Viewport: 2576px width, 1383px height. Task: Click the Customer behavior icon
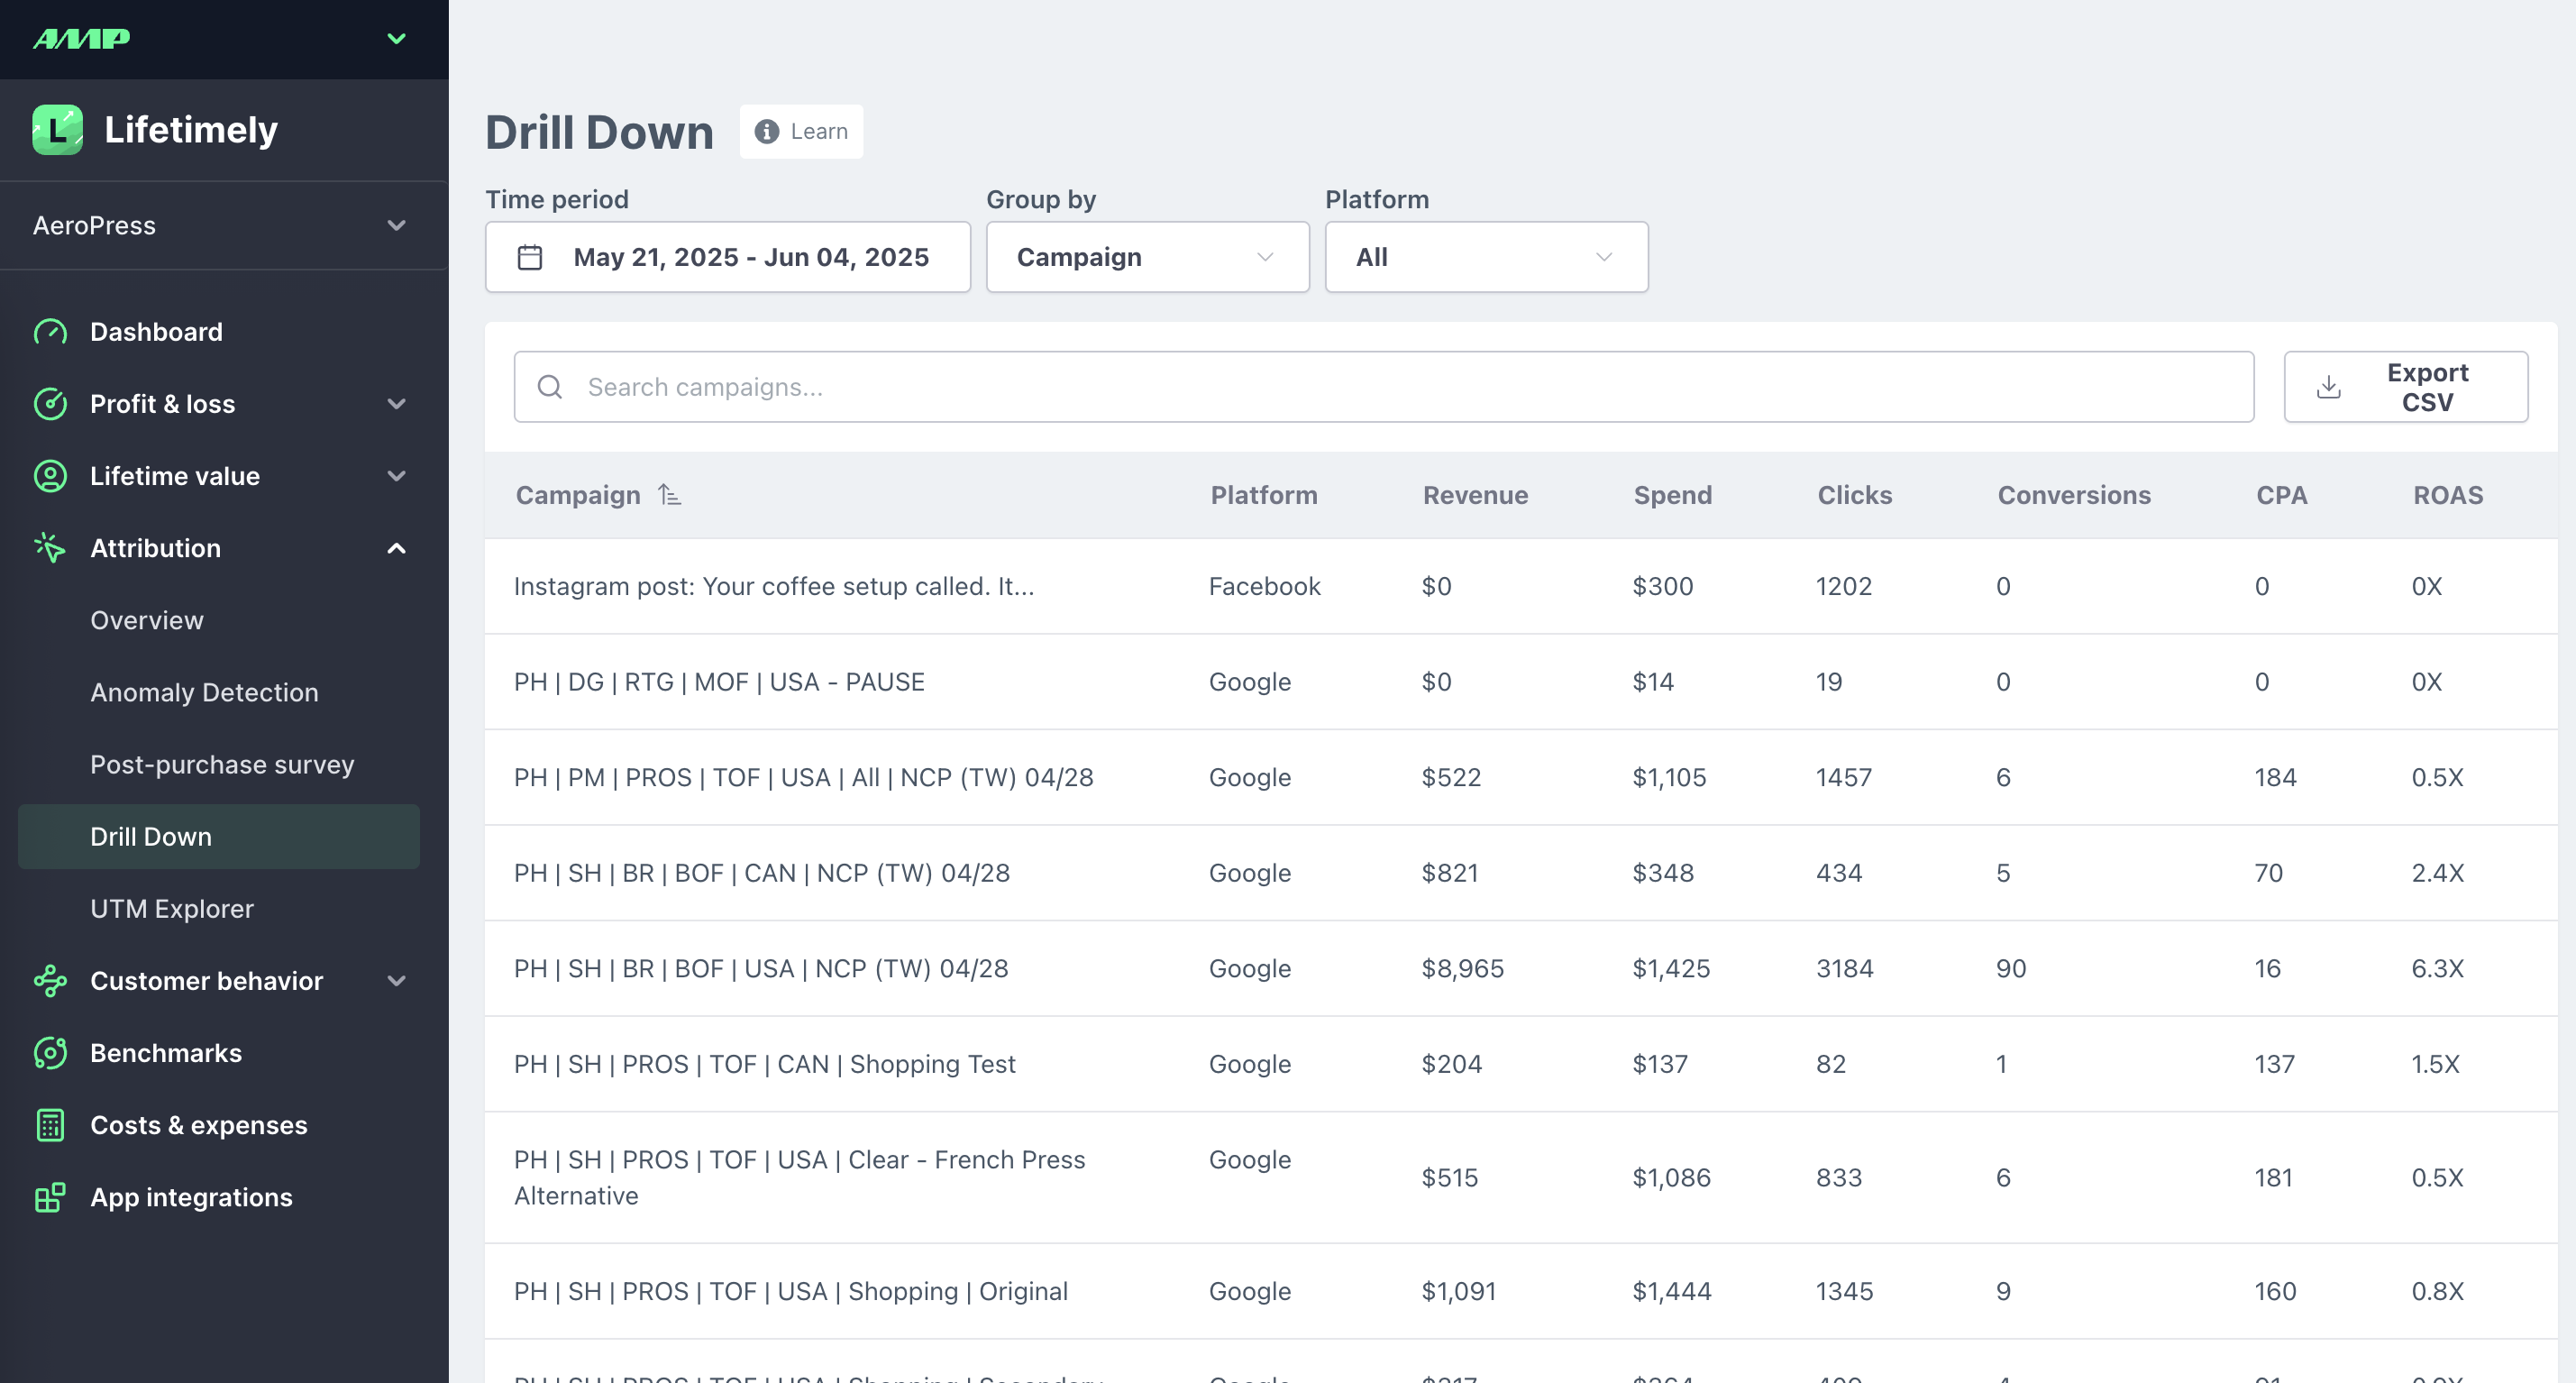click(50, 981)
